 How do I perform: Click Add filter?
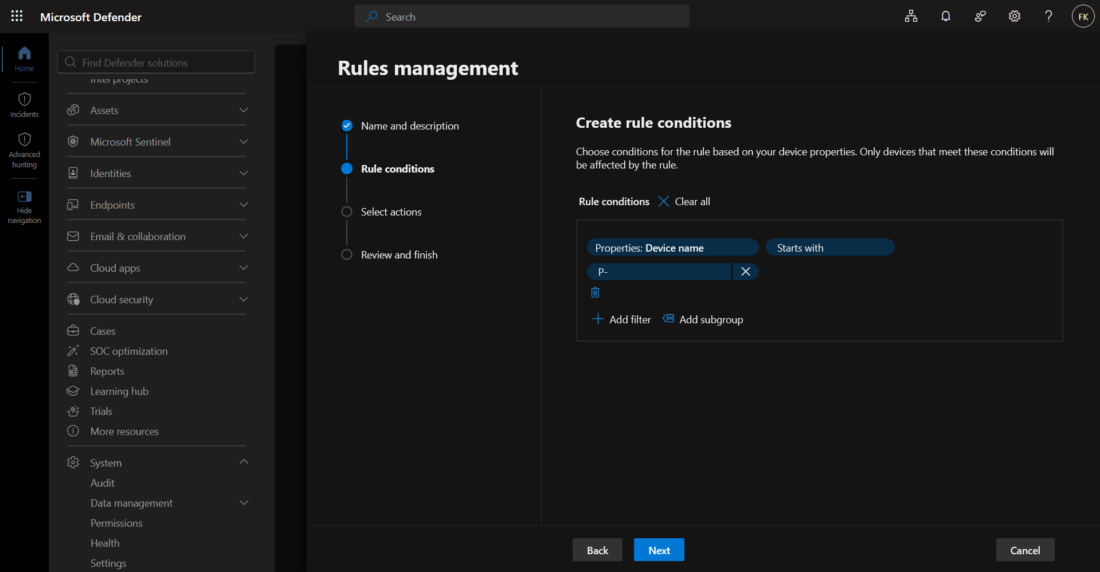point(622,319)
